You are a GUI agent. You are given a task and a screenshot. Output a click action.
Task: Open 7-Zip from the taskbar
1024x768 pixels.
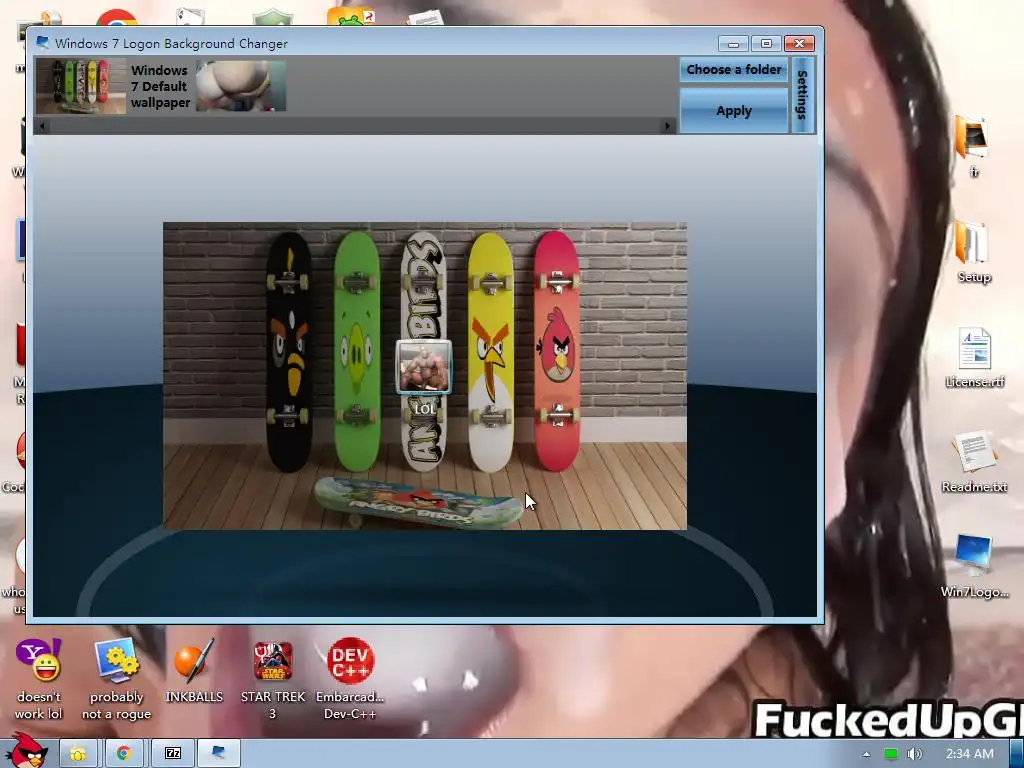(x=172, y=754)
